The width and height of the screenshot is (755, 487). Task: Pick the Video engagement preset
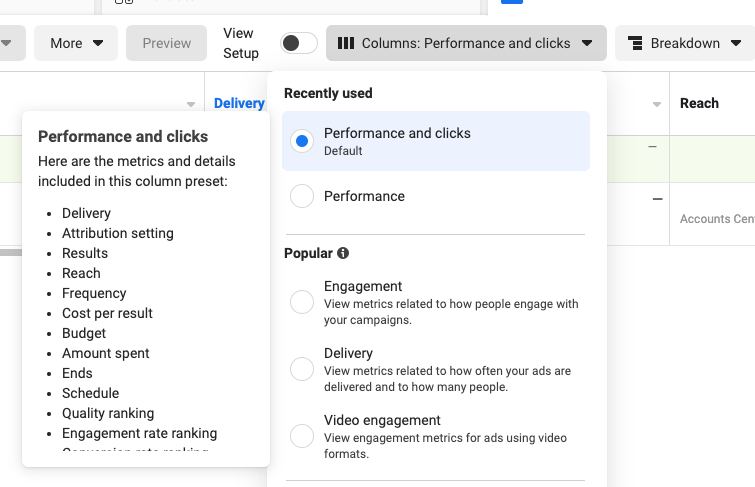(302, 436)
